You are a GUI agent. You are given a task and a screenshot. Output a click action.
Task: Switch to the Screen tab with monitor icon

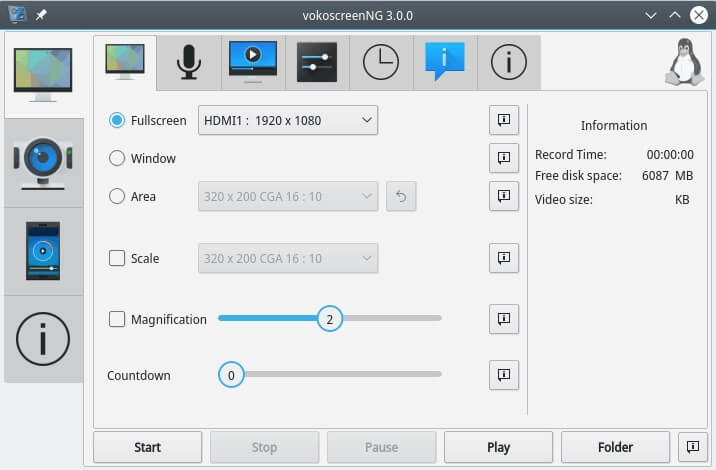tap(125, 63)
